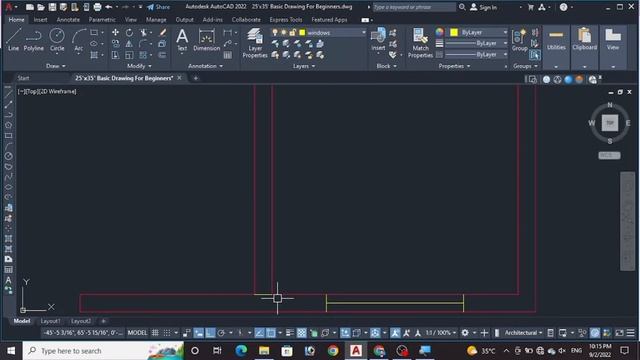Click the Mirror tool in Modify panel
The width and height of the screenshot is (640, 360).
click(129, 44)
